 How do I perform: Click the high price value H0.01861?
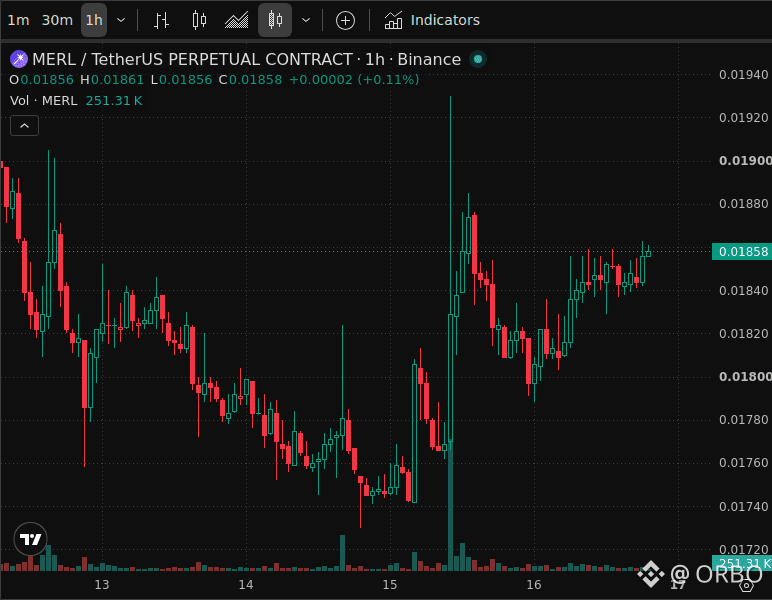coord(112,80)
